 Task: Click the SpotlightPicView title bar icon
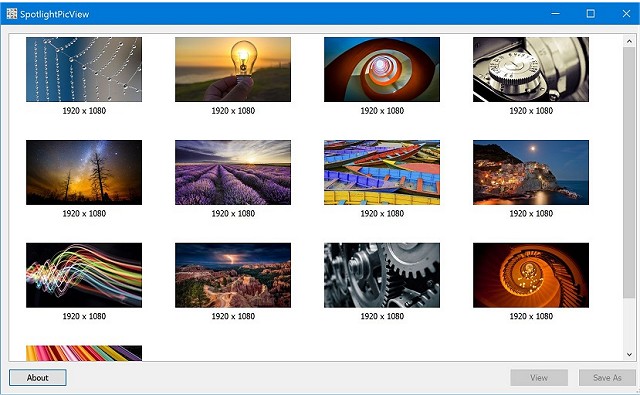12,13
